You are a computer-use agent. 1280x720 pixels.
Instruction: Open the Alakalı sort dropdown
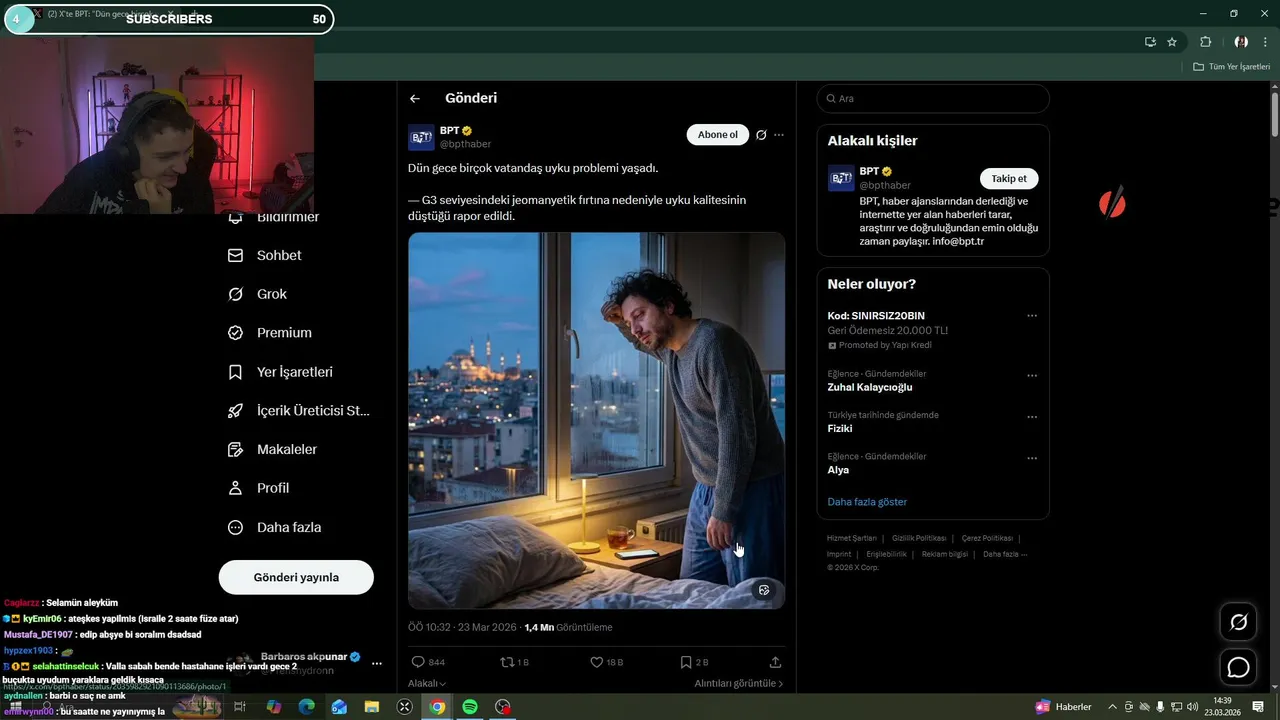click(x=427, y=683)
